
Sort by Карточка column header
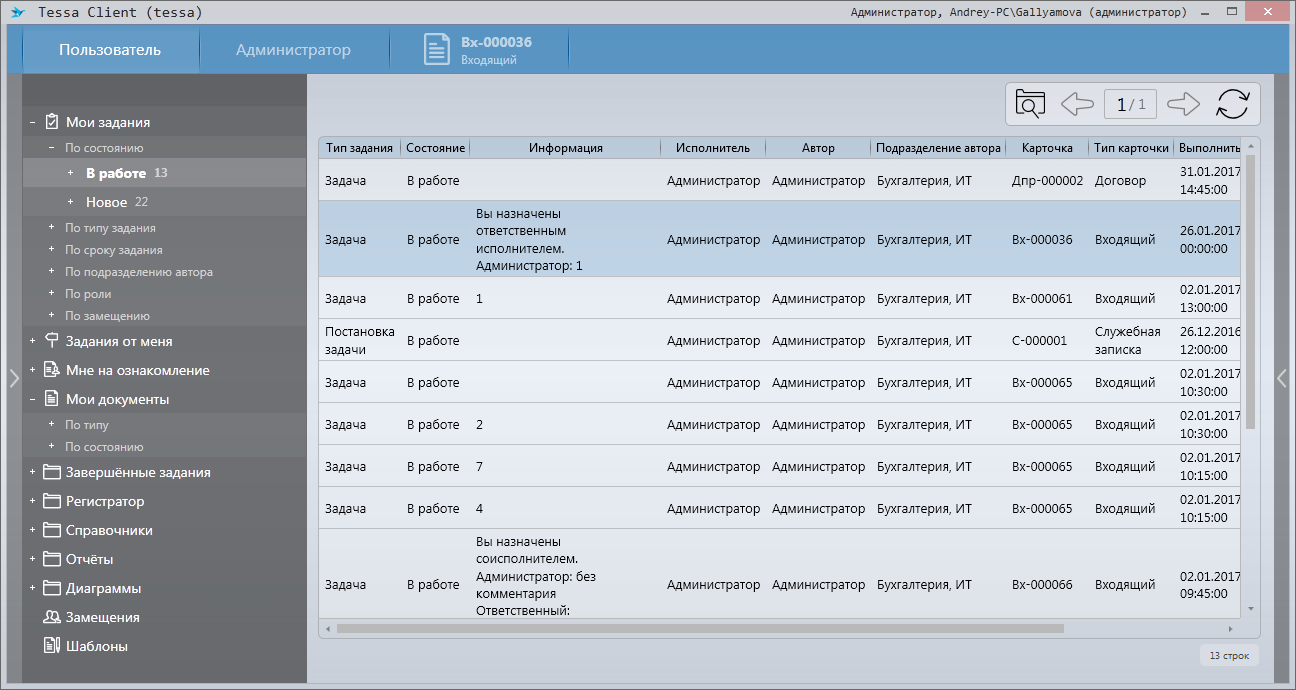pos(1047,148)
